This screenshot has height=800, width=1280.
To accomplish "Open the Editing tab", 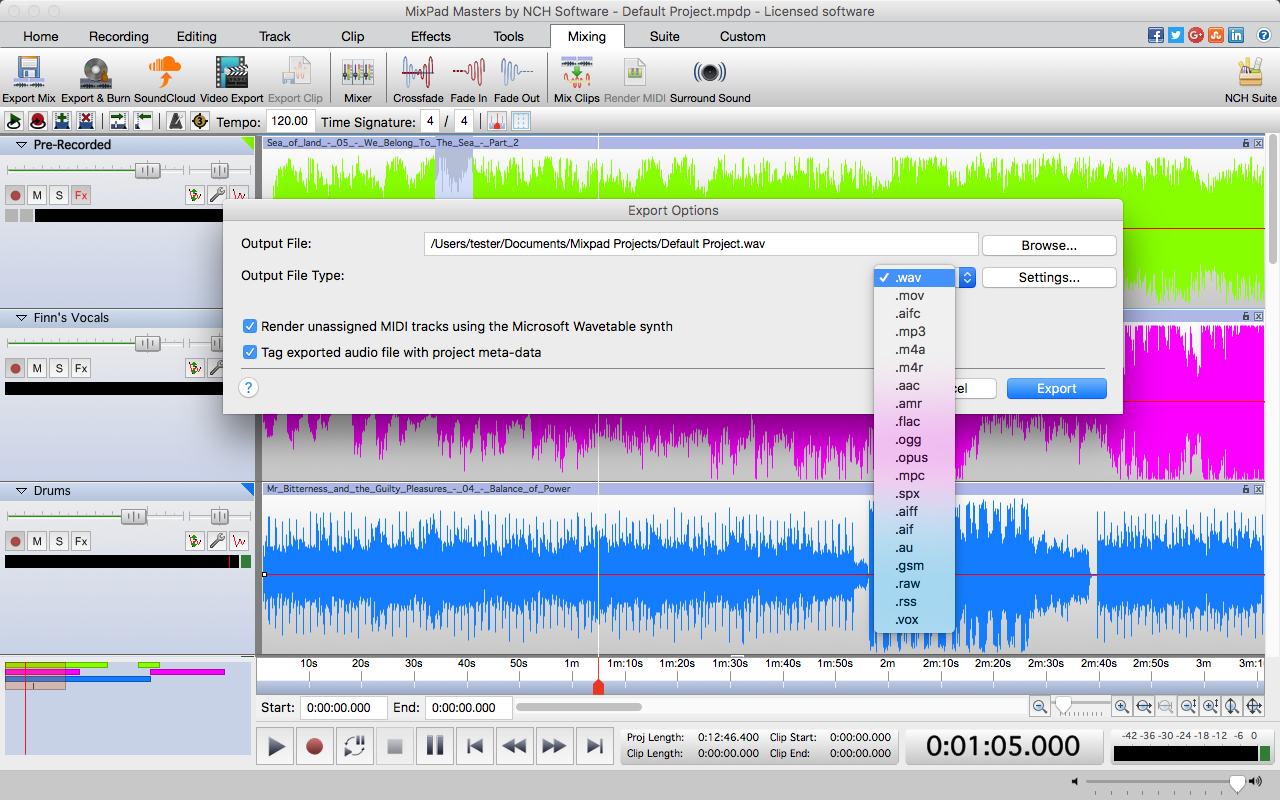I will [x=197, y=36].
